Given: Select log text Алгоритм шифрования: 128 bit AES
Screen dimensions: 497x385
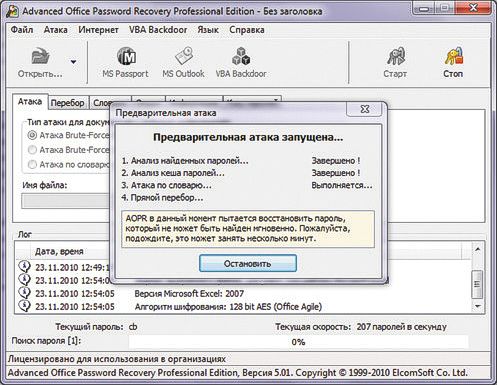Looking at the screenshot, I should [228, 307].
